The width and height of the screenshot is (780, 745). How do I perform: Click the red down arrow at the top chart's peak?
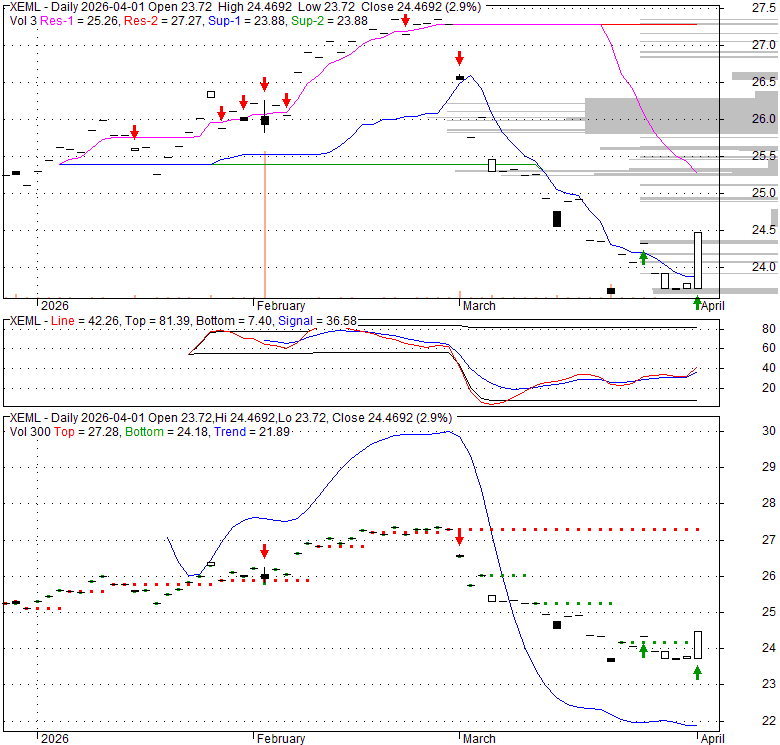(x=404, y=19)
